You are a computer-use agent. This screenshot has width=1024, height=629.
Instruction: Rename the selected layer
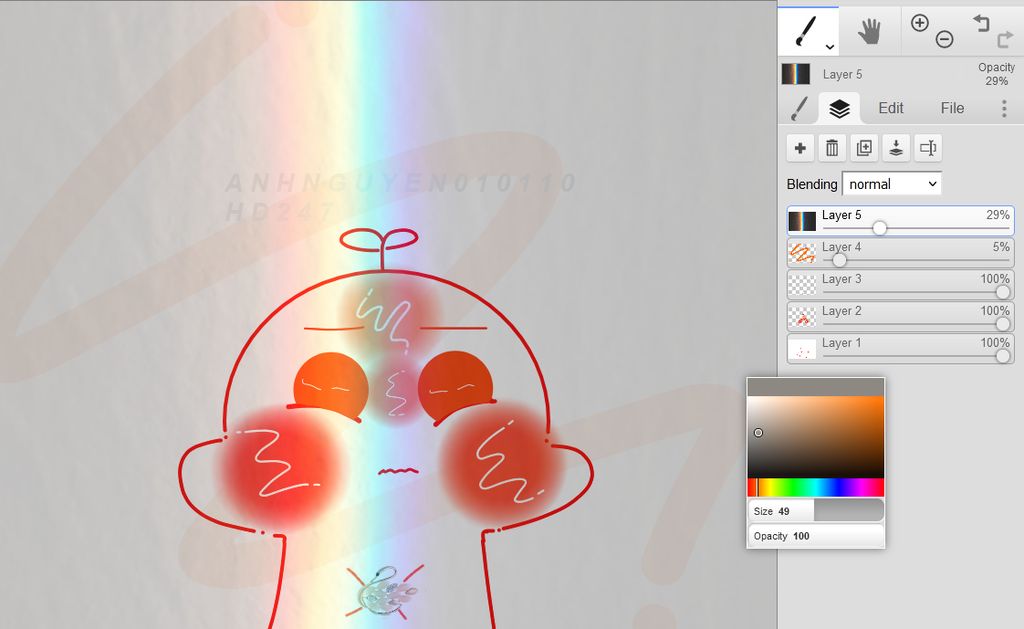928,148
